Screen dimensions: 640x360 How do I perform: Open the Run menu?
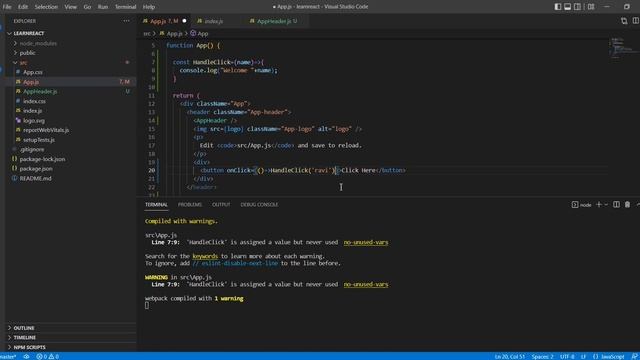103,7
